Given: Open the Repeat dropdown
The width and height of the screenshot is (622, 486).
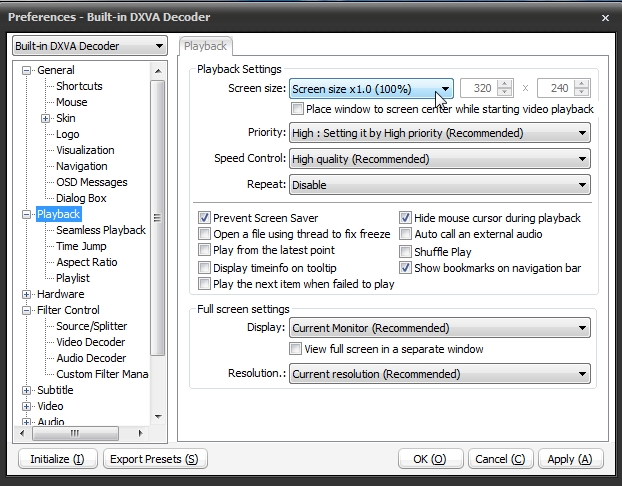Looking at the screenshot, I should pyautogui.click(x=440, y=185).
